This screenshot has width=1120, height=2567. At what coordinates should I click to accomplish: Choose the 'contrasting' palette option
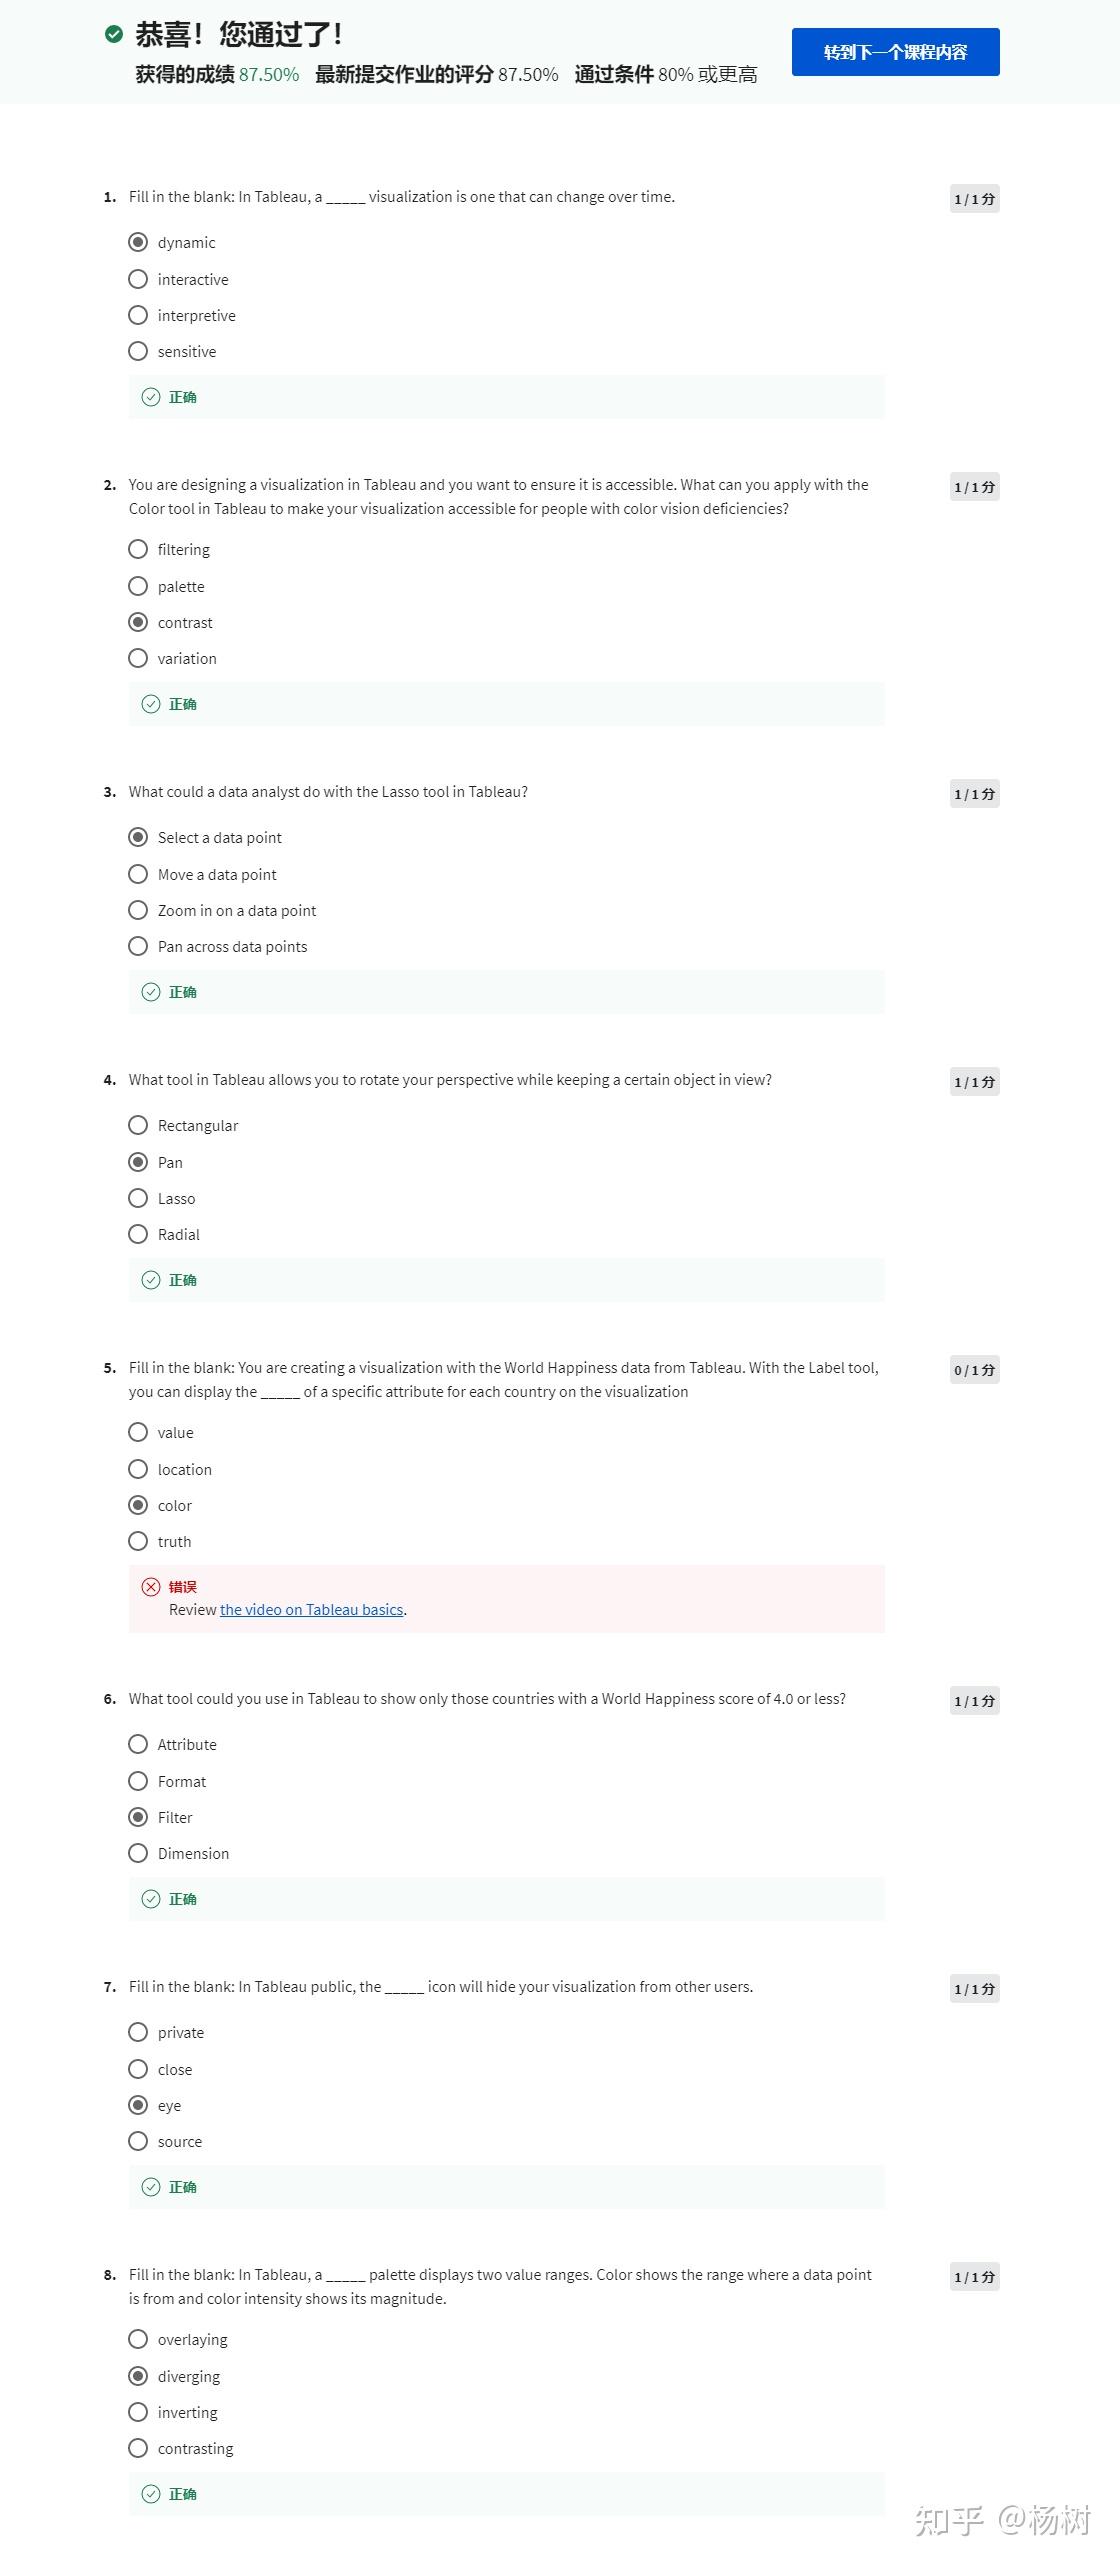(138, 2448)
